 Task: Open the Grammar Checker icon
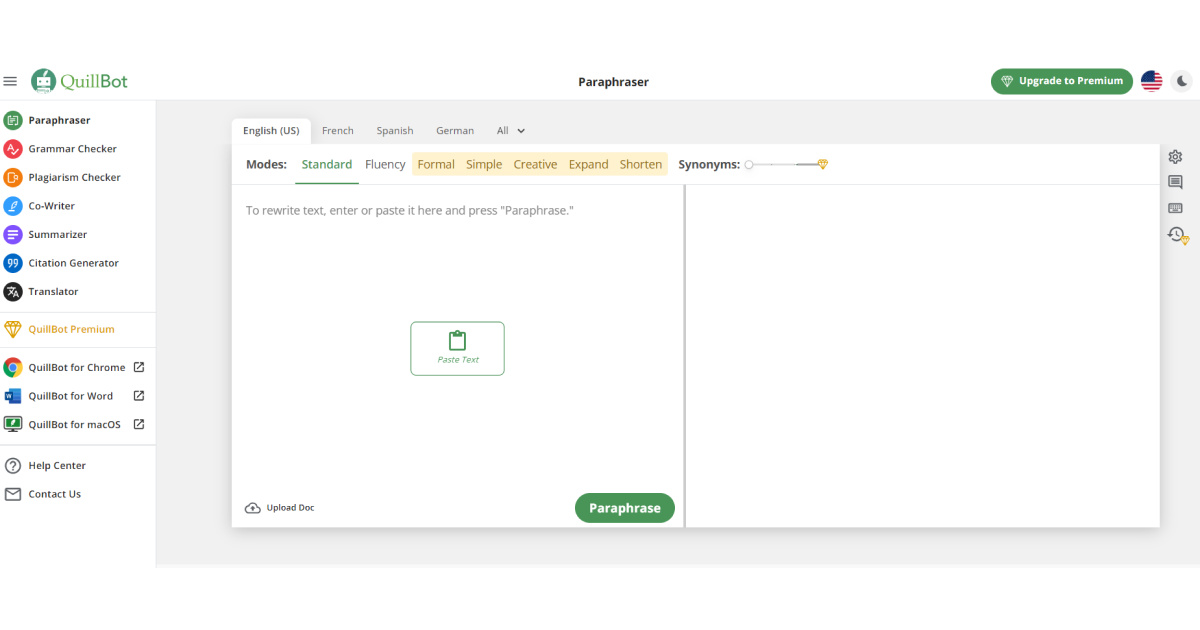[x=12, y=149]
